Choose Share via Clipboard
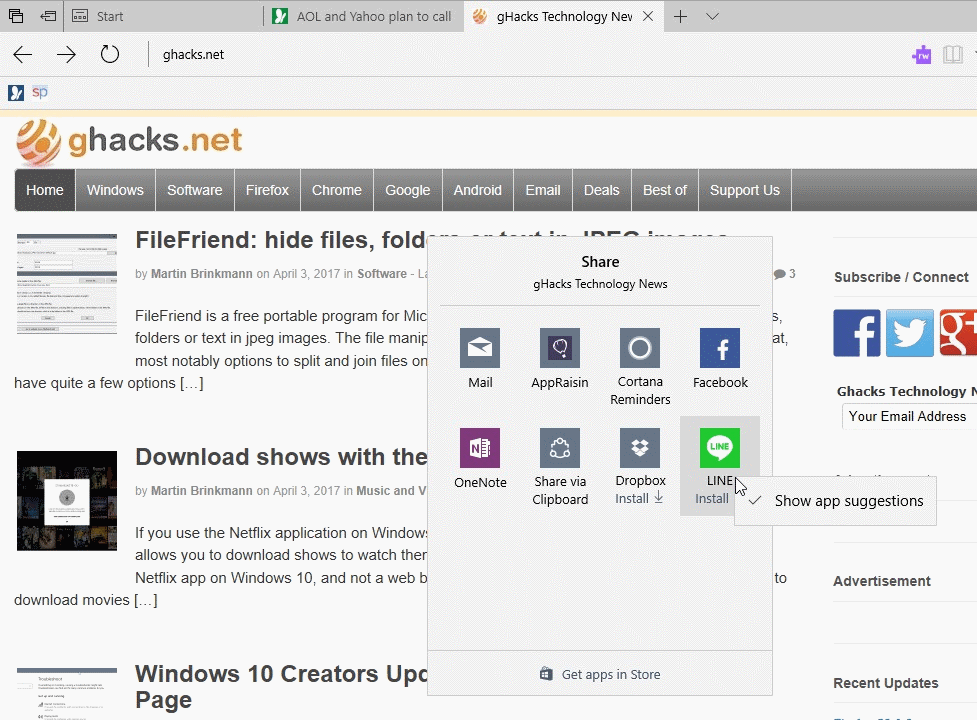The width and height of the screenshot is (977, 720). (x=560, y=467)
